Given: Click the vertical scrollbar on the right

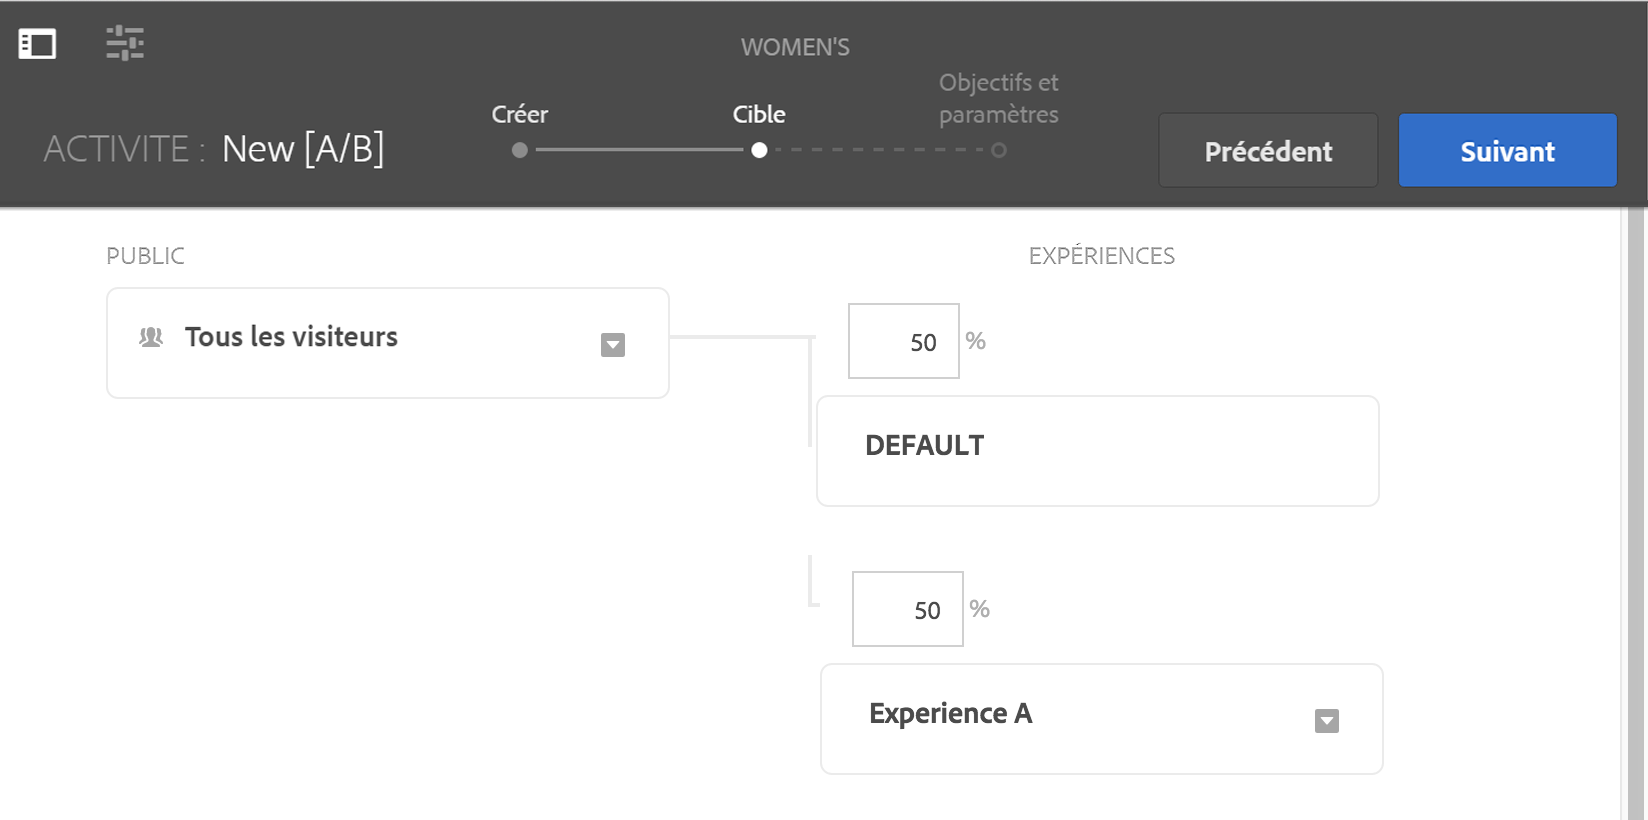Looking at the screenshot, I should click(x=1636, y=500).
